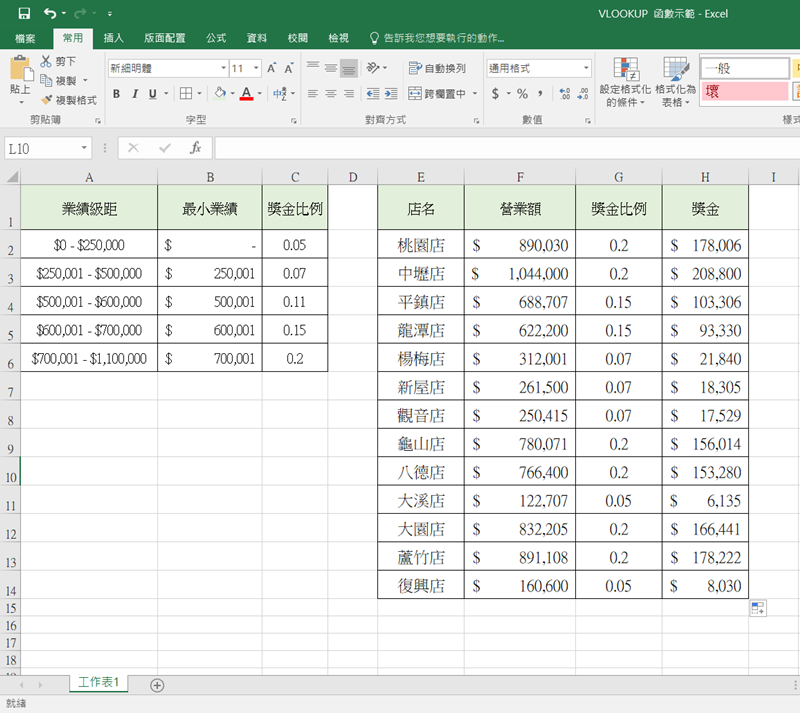The height and width of the screenshot is (713, 800).
Task: Toggle Wrap Text (自動換列)
Action: pyautogui.click(x=437, y=68)
